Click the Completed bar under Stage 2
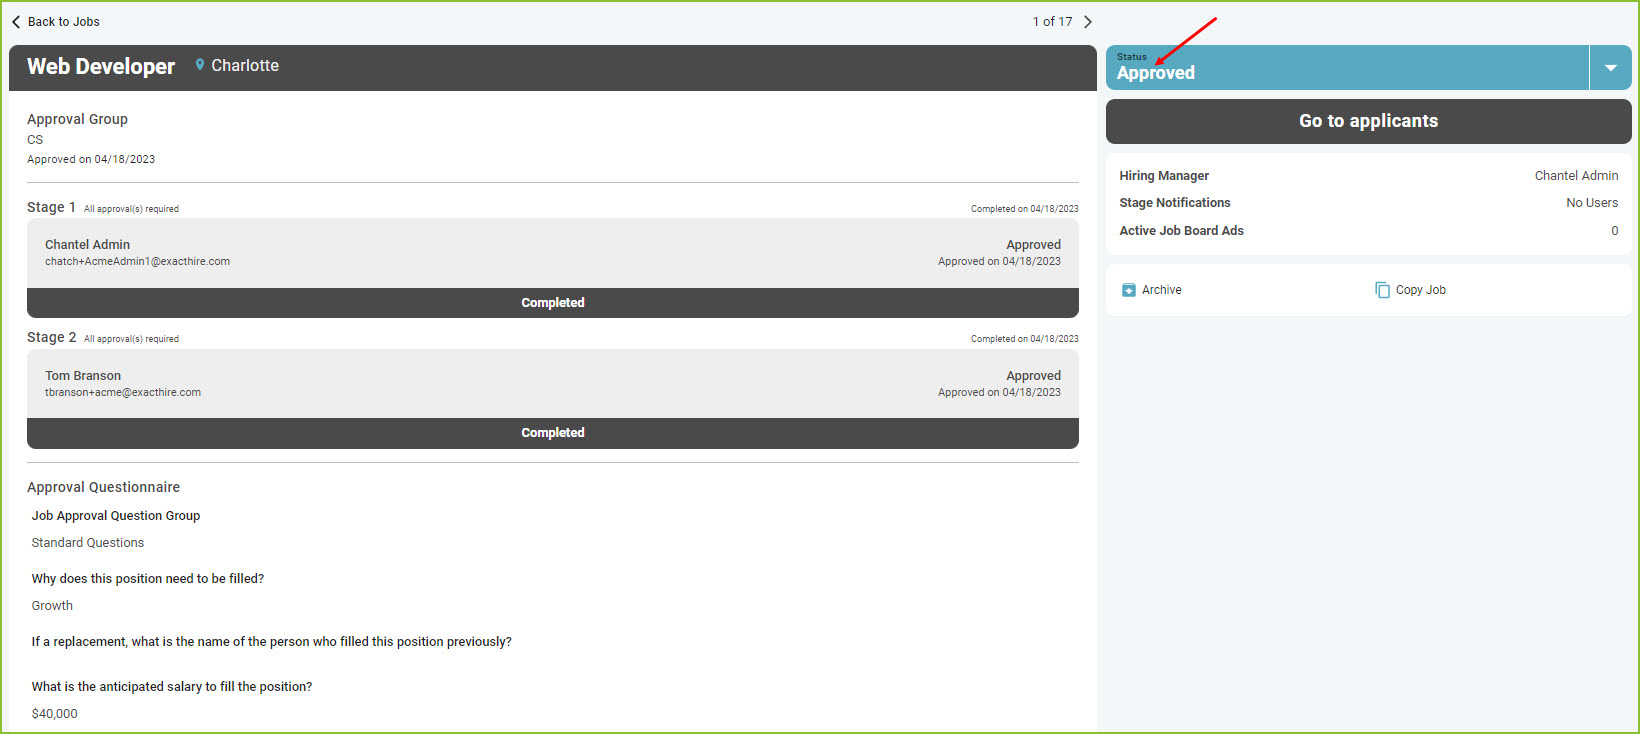1640x734 pixels. [553, 433]
